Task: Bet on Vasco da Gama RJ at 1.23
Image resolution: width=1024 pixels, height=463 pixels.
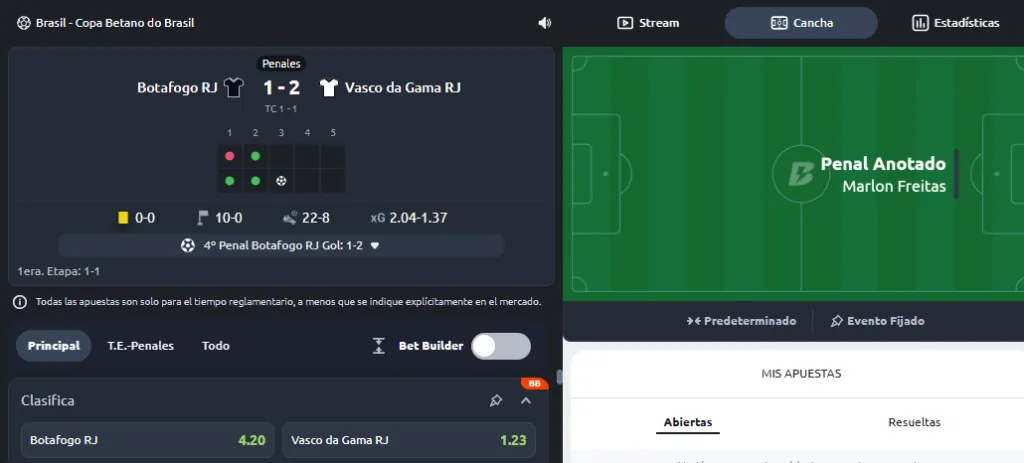Action: coord(409,440)
